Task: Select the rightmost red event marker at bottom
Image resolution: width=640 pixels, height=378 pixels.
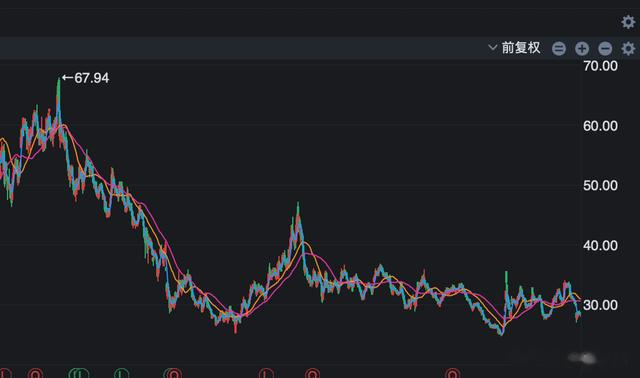Action: point(453,374)
